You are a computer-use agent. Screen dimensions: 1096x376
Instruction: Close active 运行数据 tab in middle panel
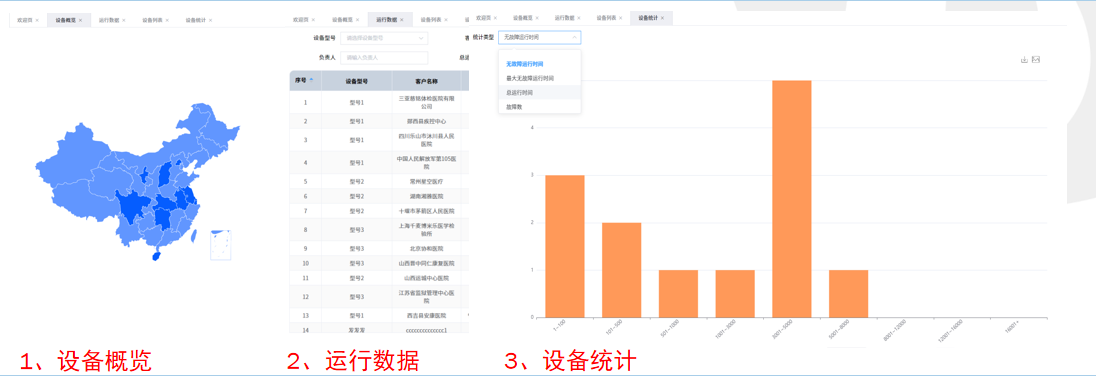pyautogui.click(x=401, y=20)
